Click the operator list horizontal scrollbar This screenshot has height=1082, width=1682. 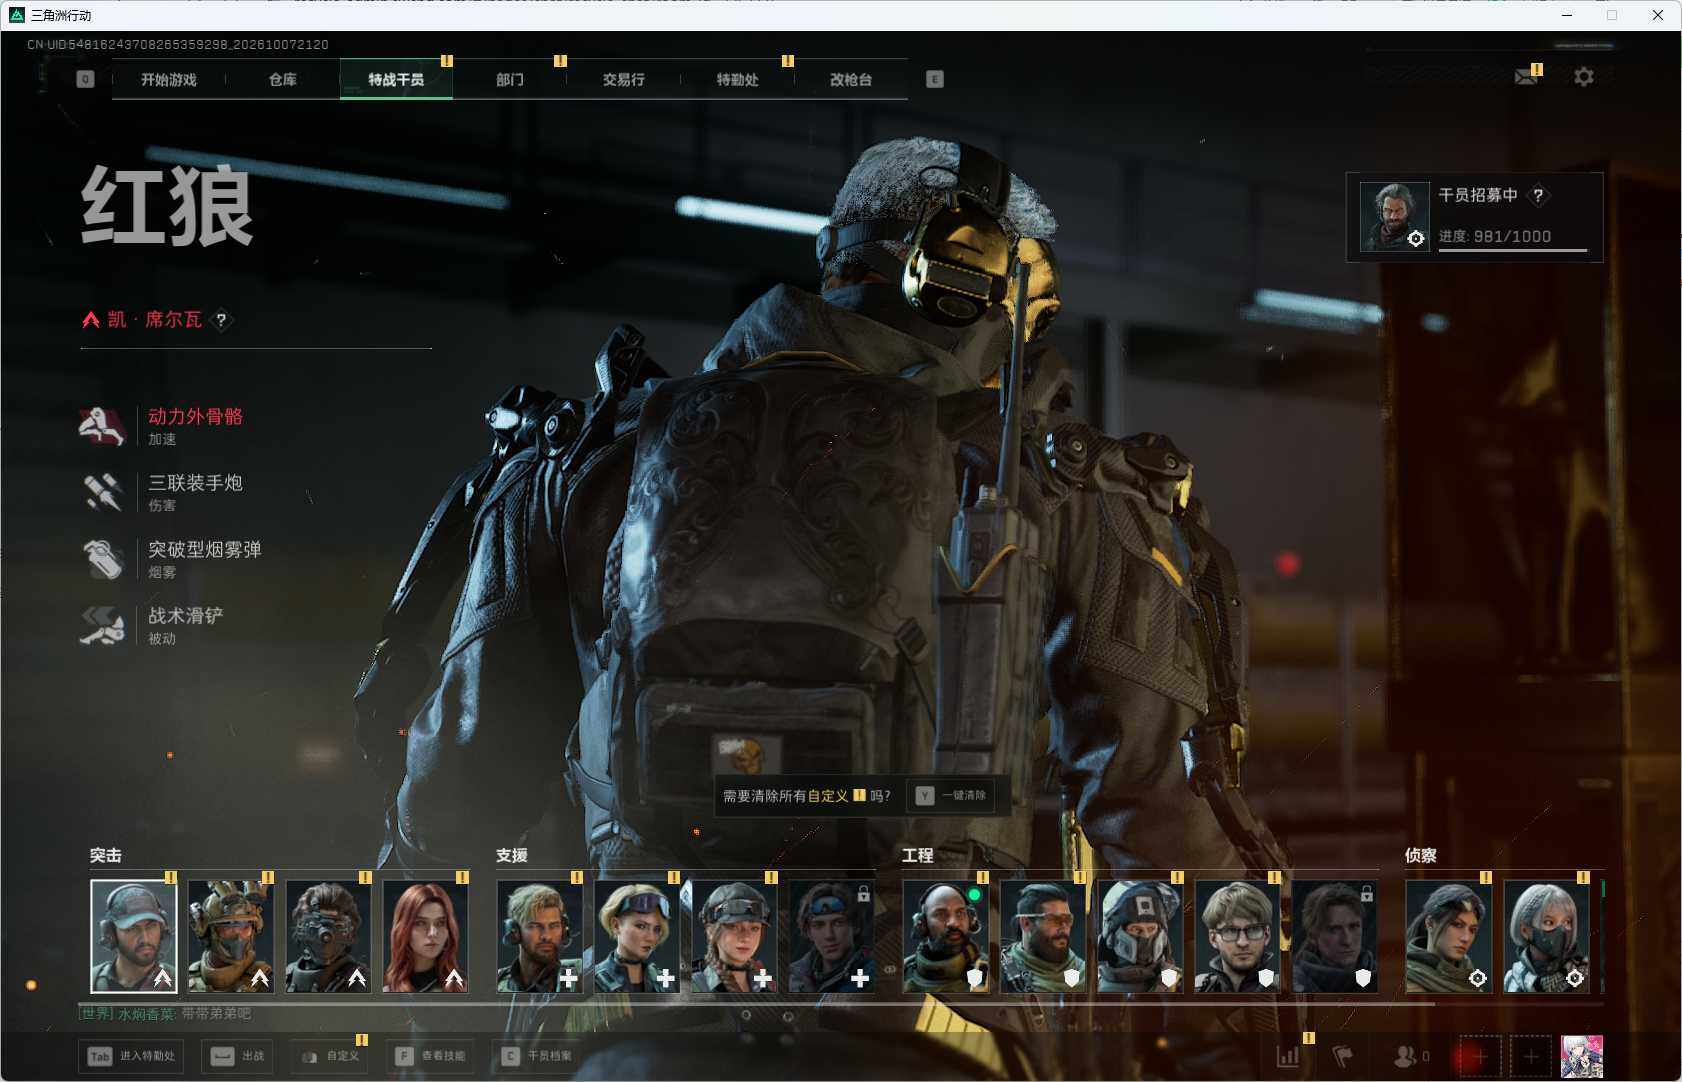pyautogui.click(x=756, y=1003)
